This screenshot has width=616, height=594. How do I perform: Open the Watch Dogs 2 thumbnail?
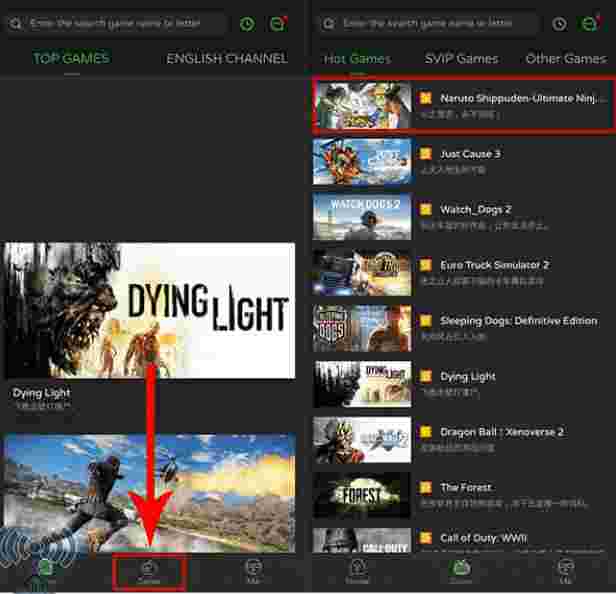(362, 216)
